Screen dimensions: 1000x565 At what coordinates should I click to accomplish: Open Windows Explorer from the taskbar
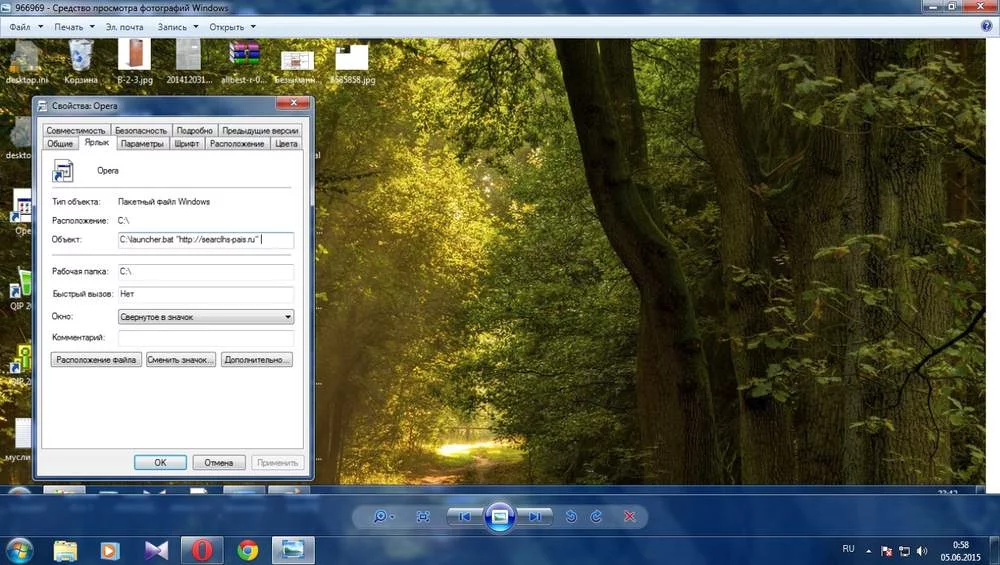point(65,550)
